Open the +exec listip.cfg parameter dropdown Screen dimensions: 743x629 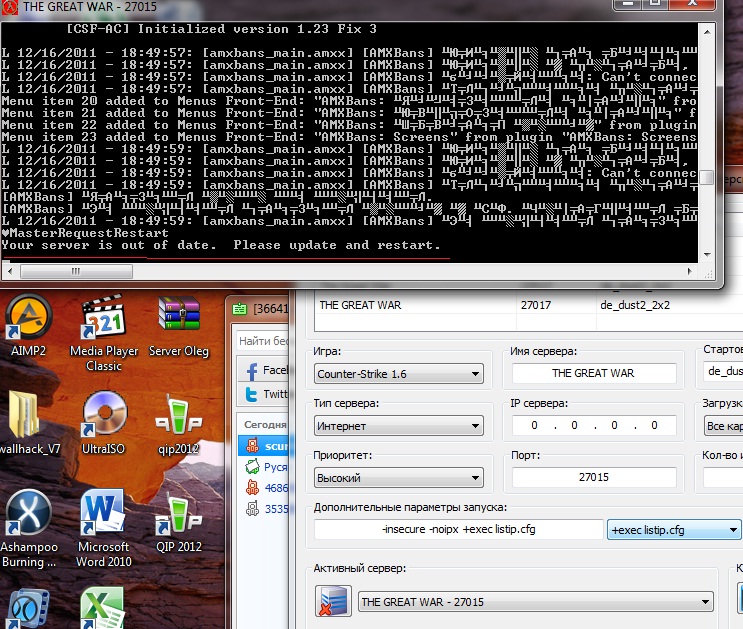673,530
